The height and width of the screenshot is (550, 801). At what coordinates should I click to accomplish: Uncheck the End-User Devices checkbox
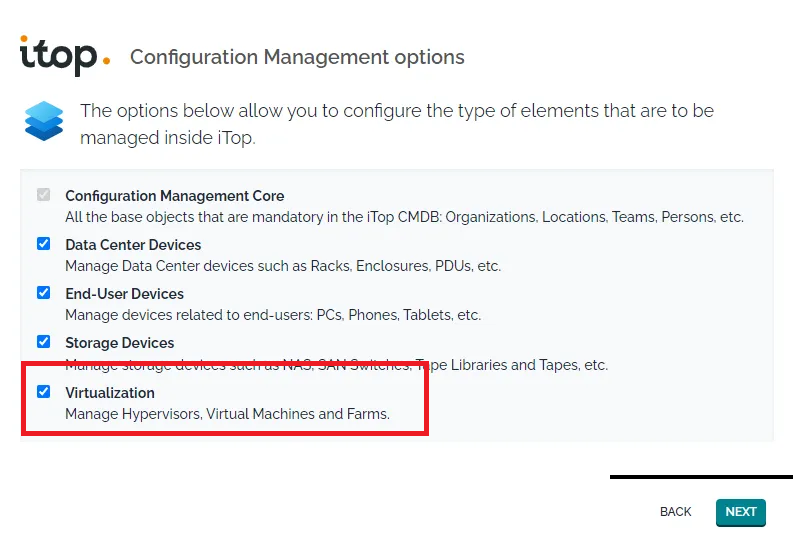44,293
